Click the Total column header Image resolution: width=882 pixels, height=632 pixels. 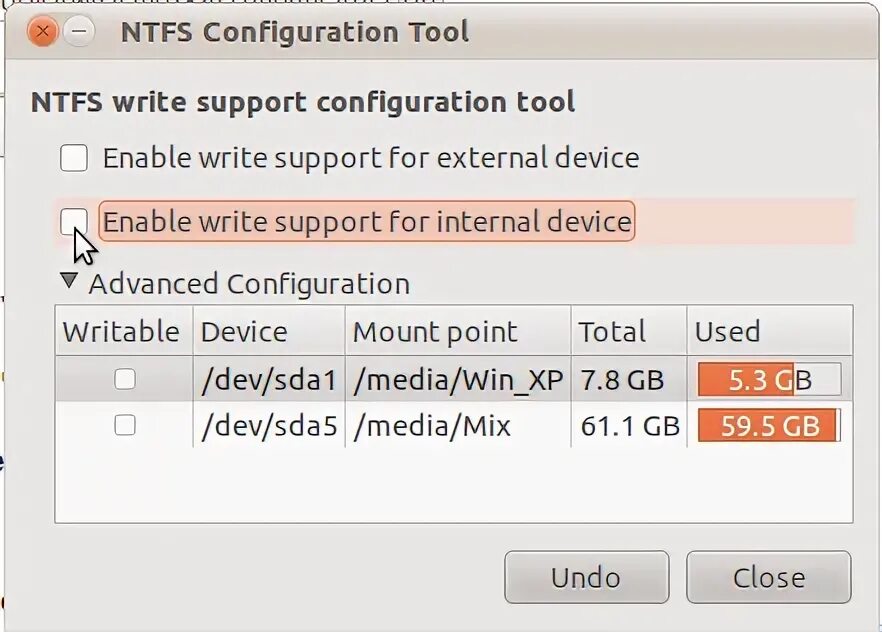[613, 332]
